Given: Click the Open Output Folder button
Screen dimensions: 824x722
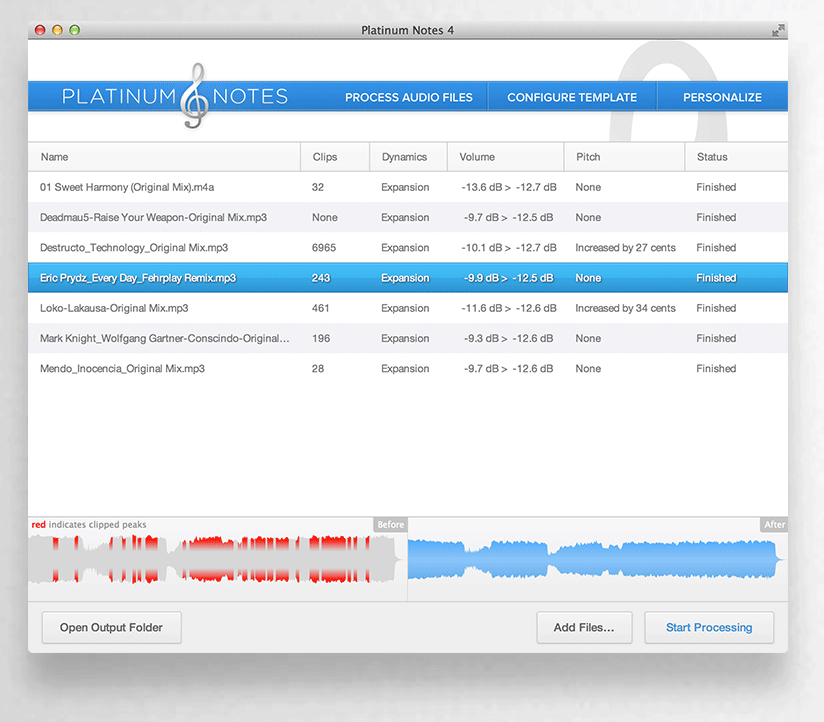Looking at the screenshot, I should tap(111, 627).
